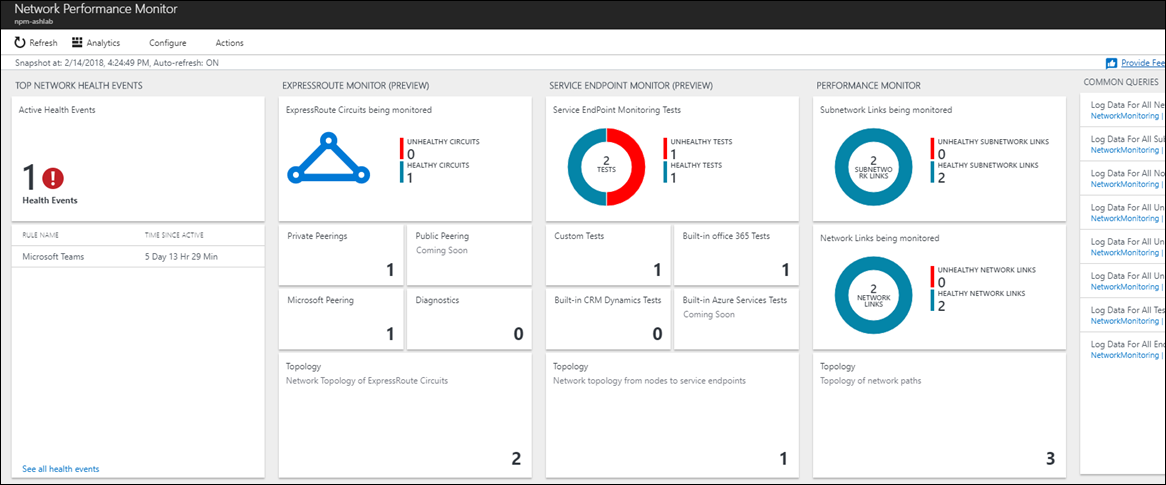The image size is (1166, 485).
Task: Open the Topology of network paths tile
Action: click(938, 414)
